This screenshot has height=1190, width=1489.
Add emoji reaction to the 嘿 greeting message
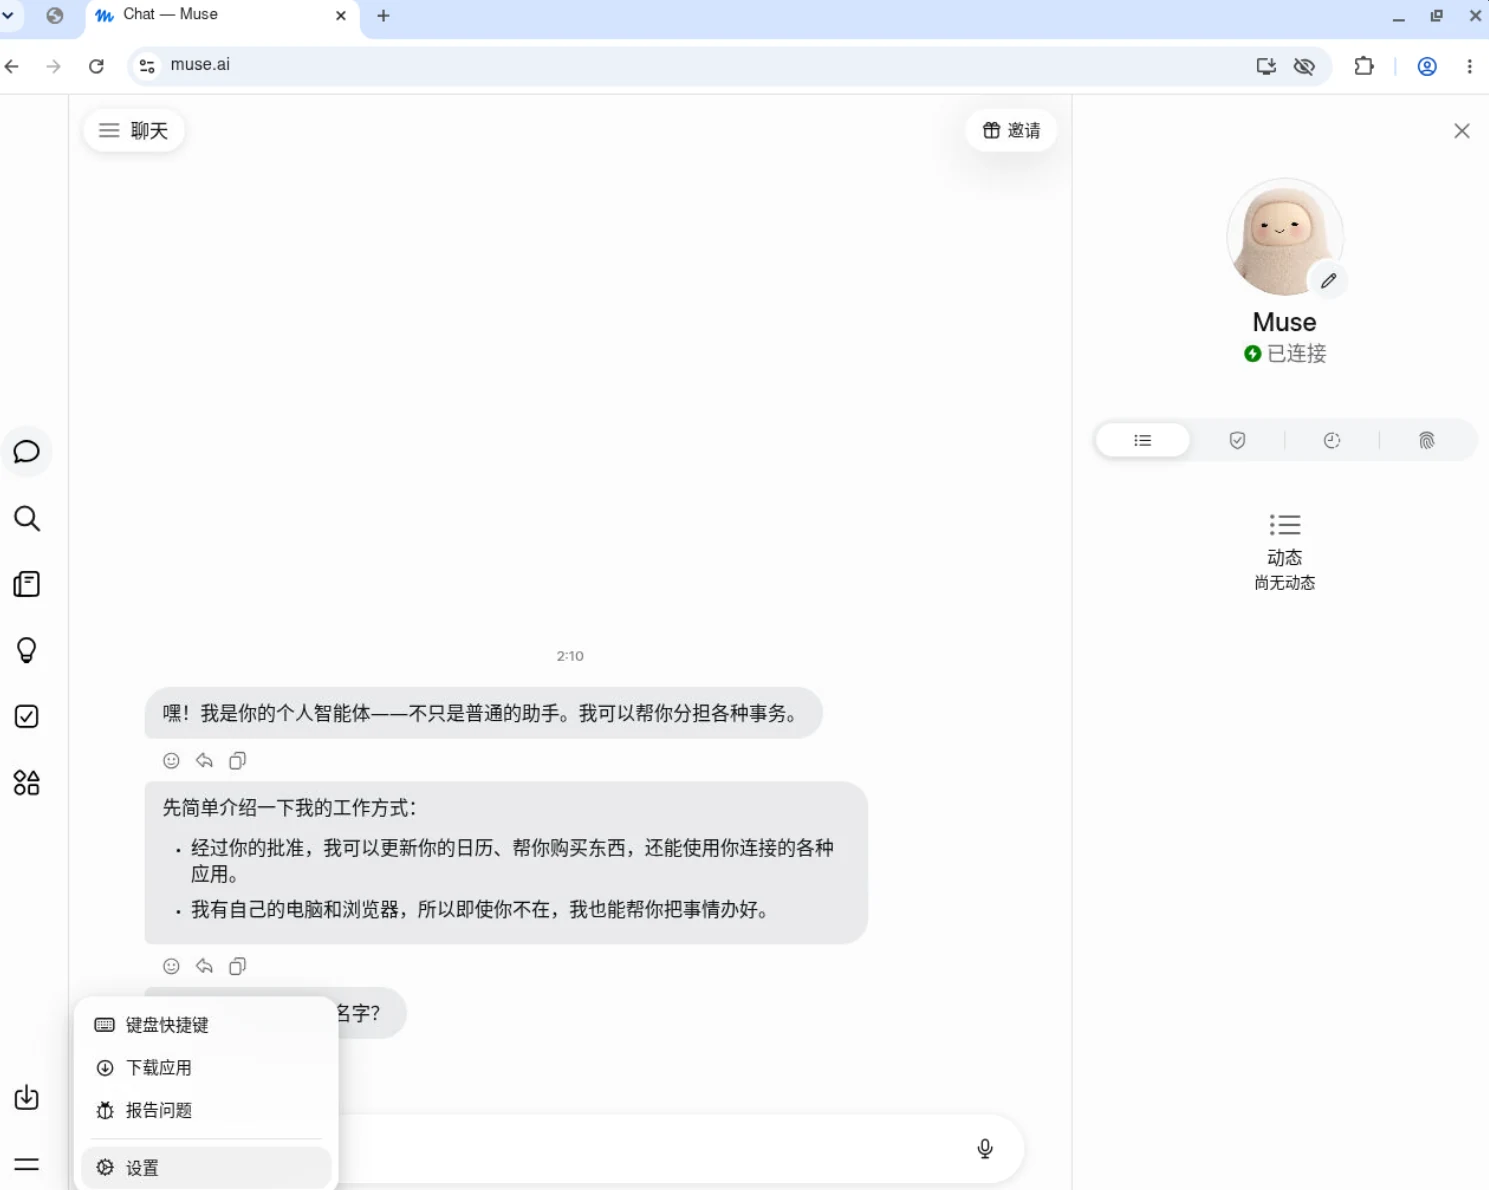point(171,761)
